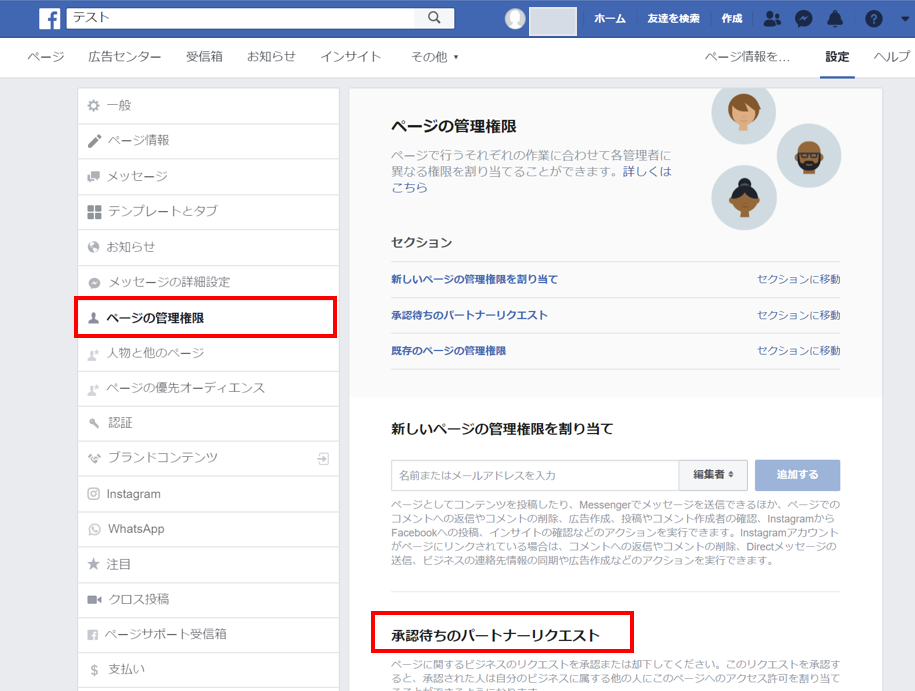Click the name or email input field
The height and width of the screenshot is (691, 915).
pyautogui.click(x=535, y=475)
